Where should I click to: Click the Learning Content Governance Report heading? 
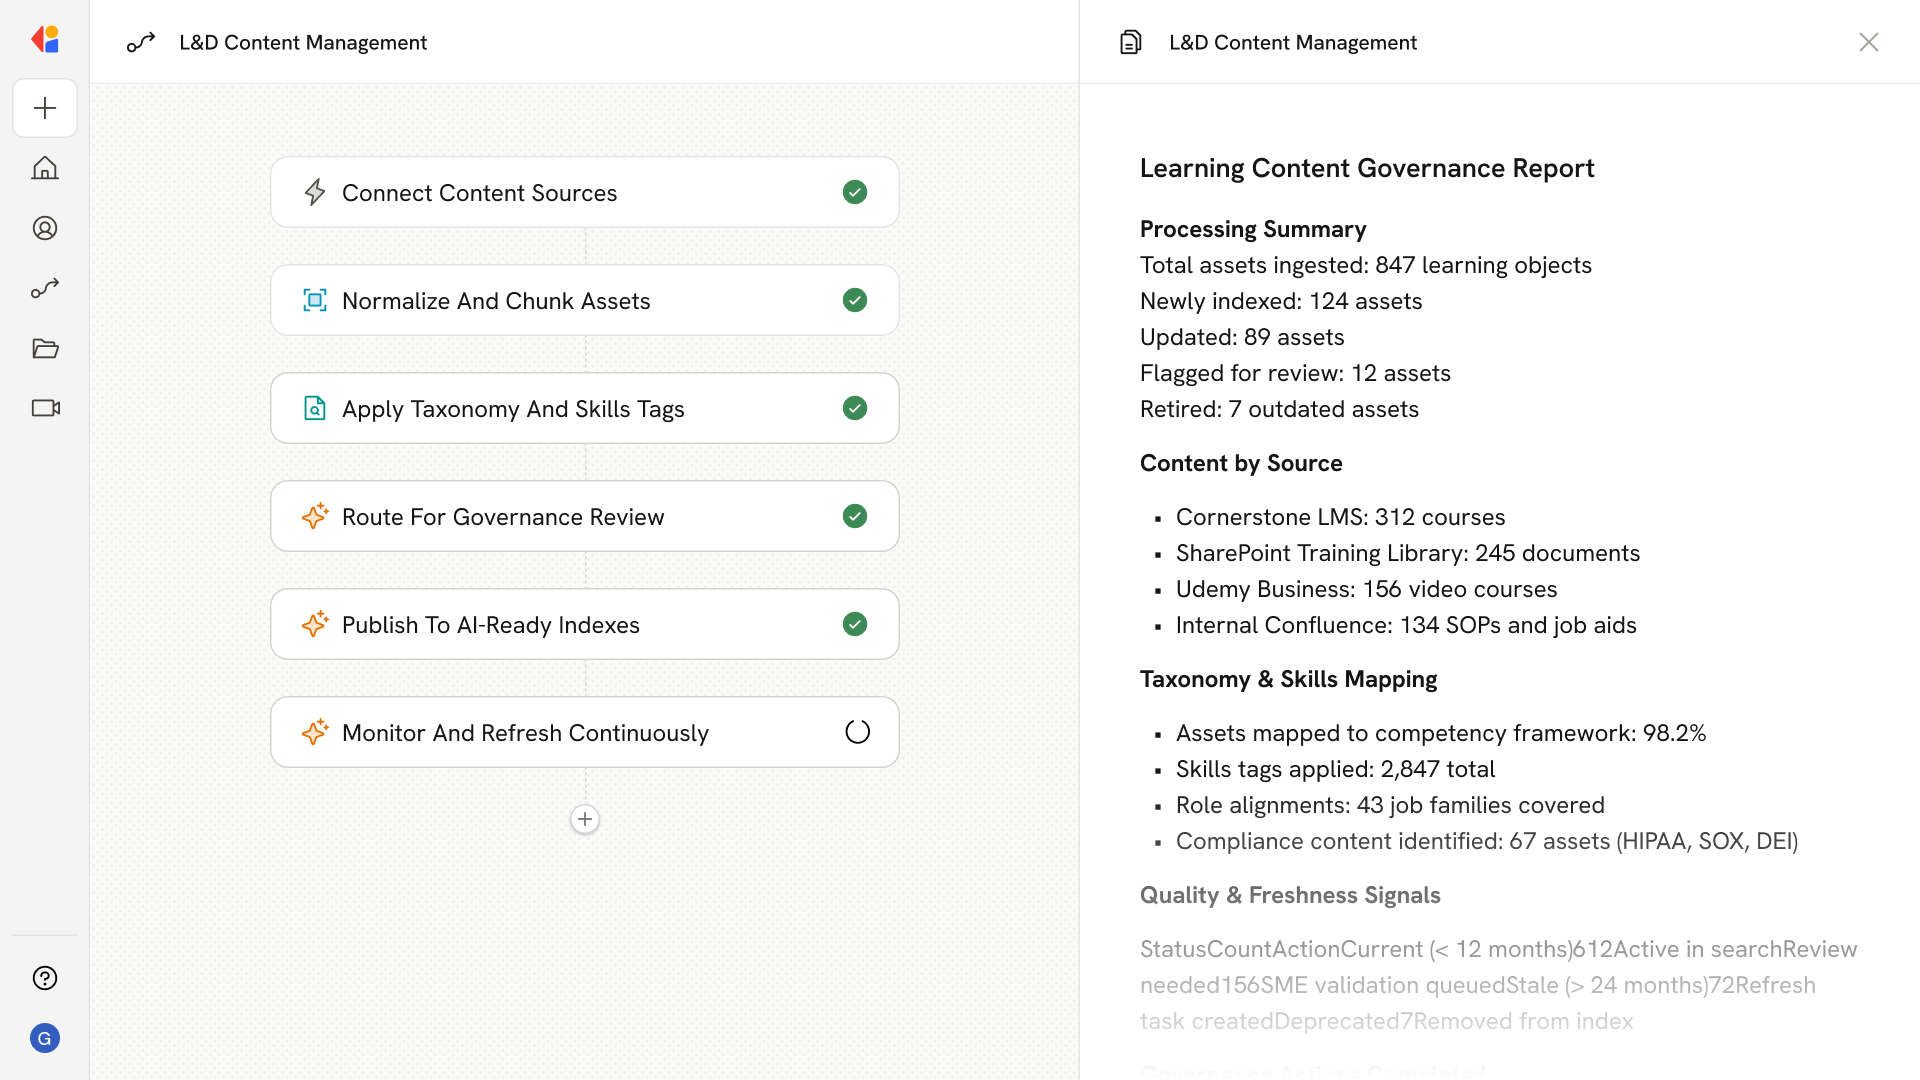click(x=1366, y=168)
